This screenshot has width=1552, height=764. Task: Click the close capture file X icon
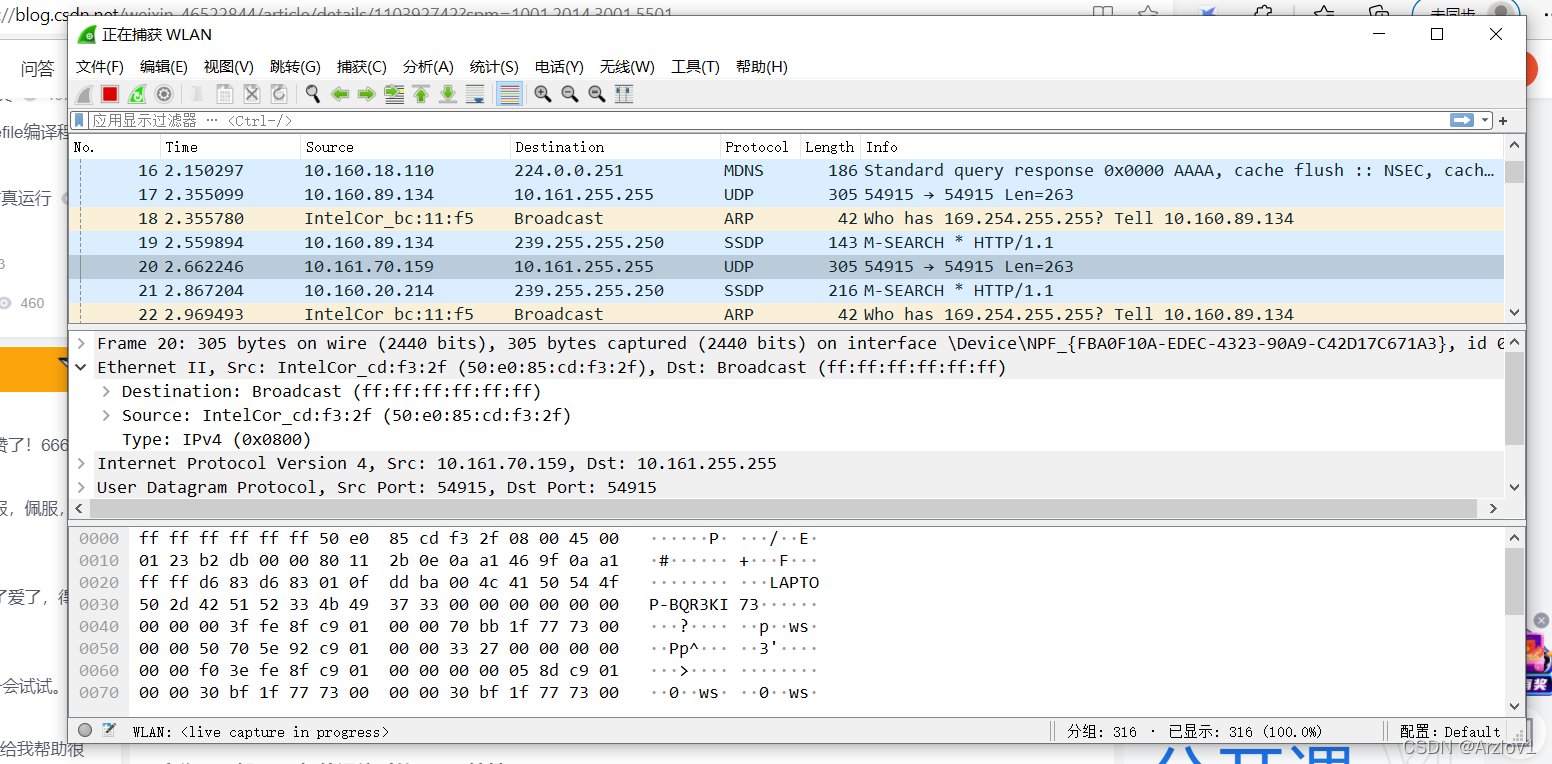coord(252,94)
